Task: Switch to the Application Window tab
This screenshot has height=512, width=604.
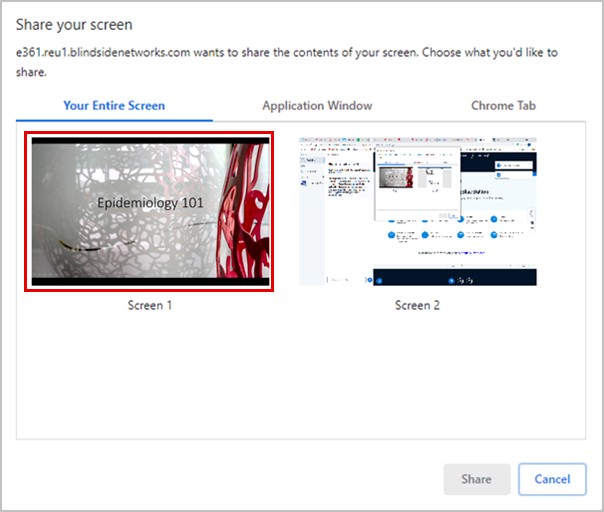Action: click(x=317, y=105)
